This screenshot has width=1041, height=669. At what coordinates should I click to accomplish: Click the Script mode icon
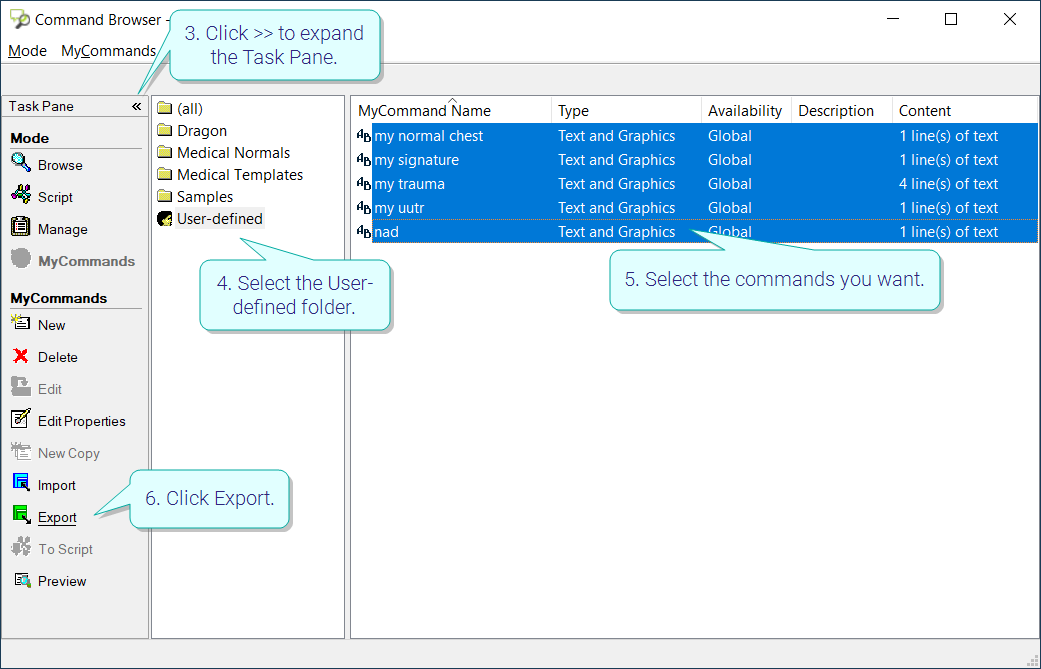pos(21,194)
